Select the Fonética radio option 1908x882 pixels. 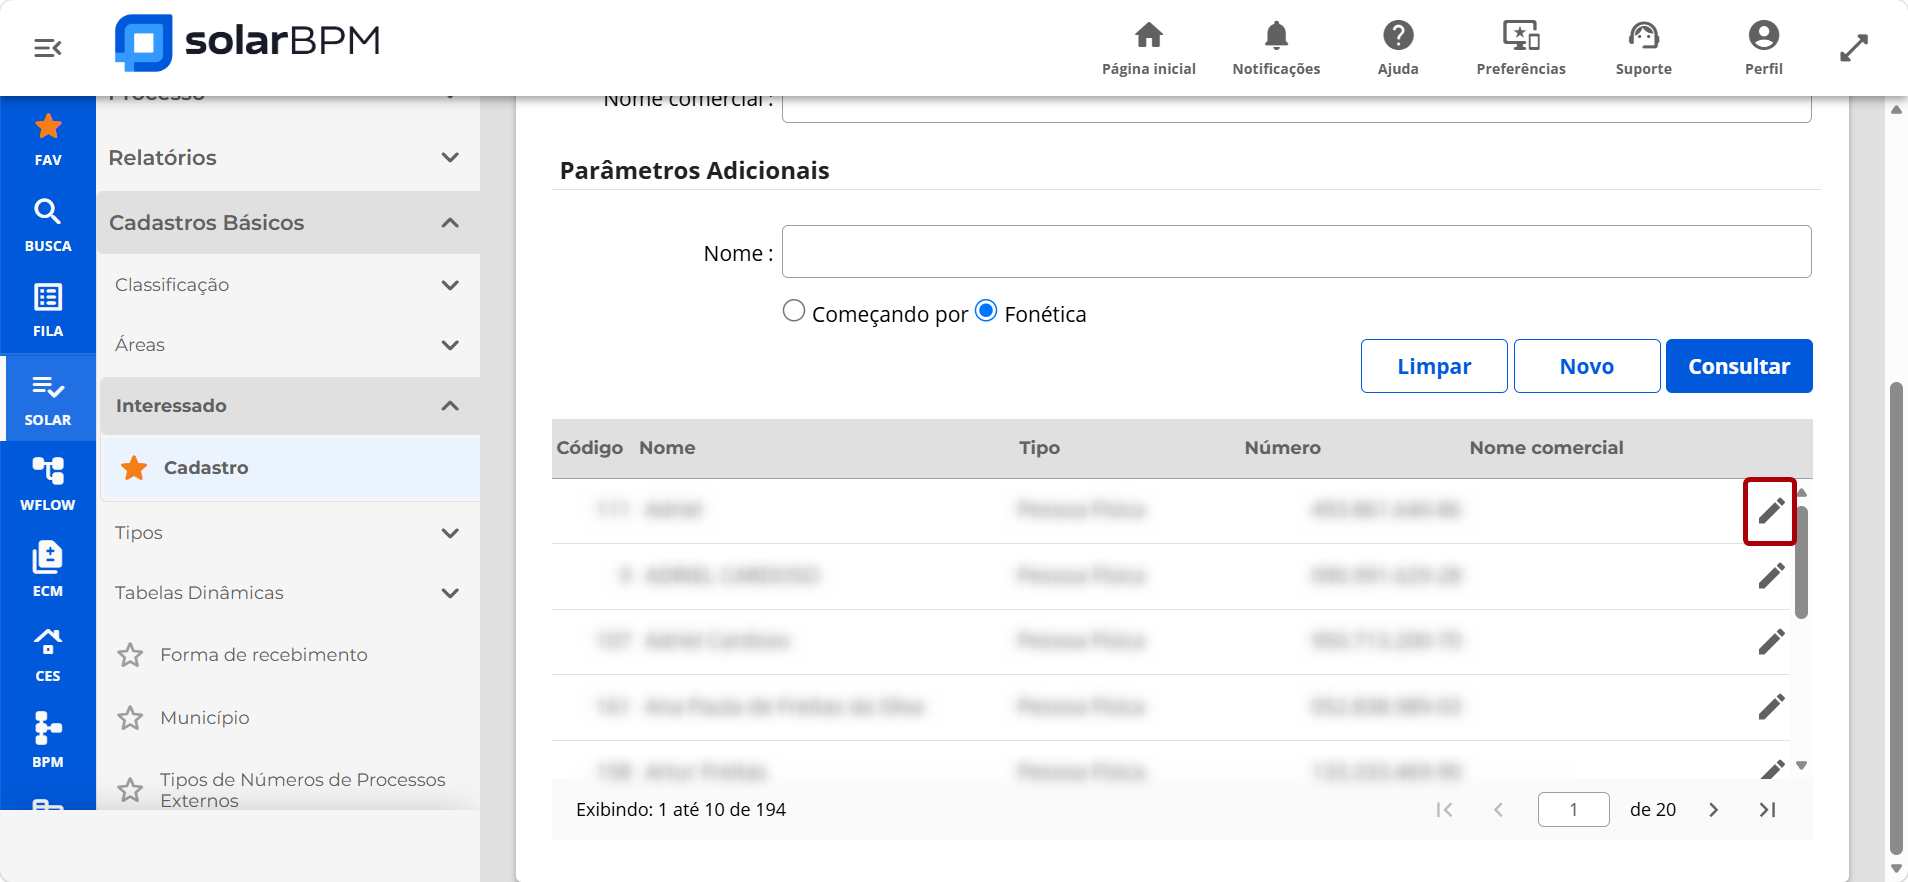point(986,311)
